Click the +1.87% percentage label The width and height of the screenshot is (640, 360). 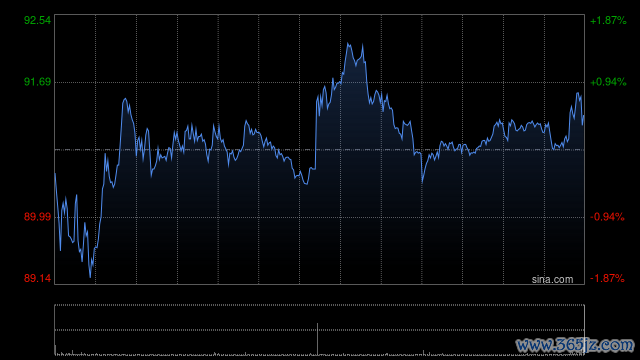(608, 20)
